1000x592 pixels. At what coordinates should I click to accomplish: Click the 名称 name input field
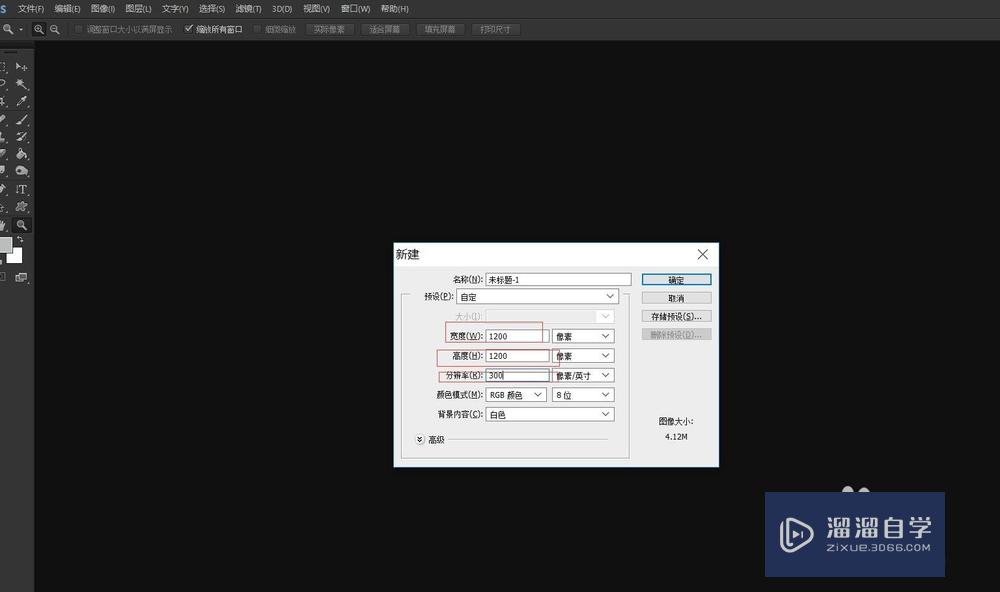pyautogui.click(x=558, y=279)
